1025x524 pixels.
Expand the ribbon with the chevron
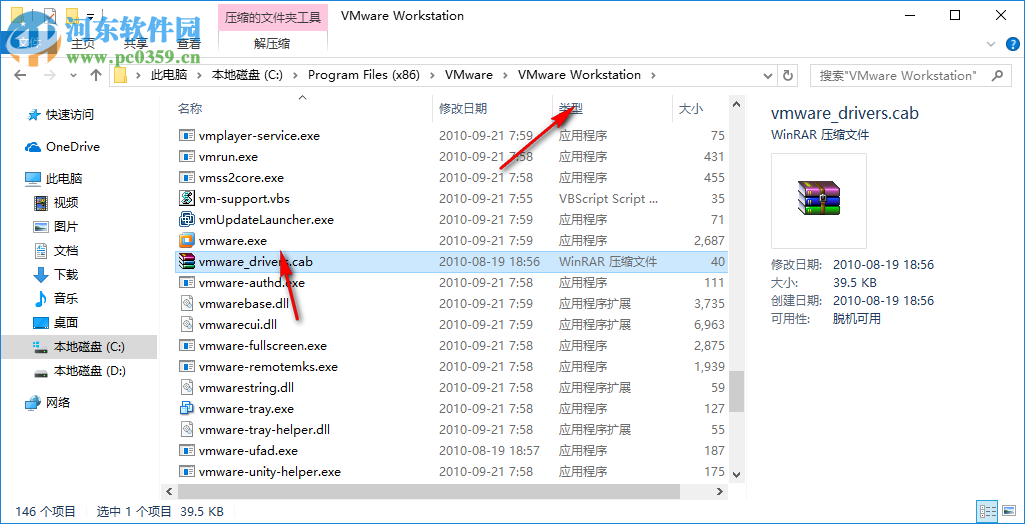click(990, 44)
